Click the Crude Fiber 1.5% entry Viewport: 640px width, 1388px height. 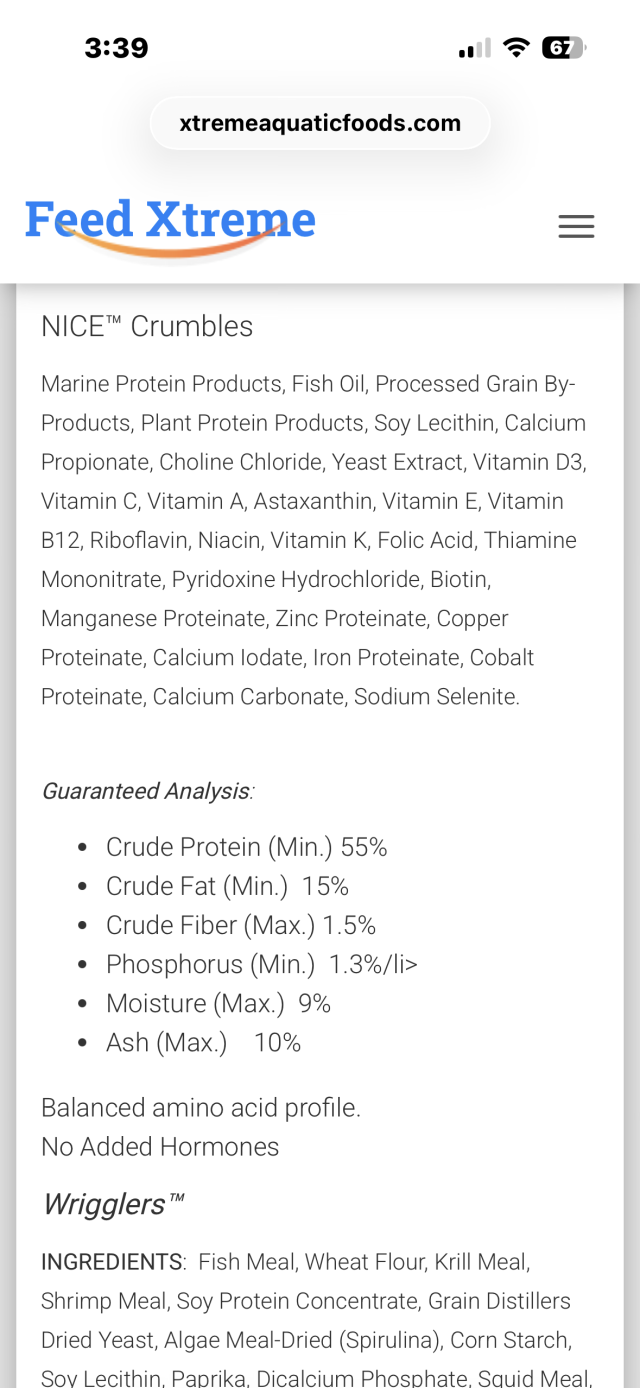pyautogui.click(x=241, y=925)
